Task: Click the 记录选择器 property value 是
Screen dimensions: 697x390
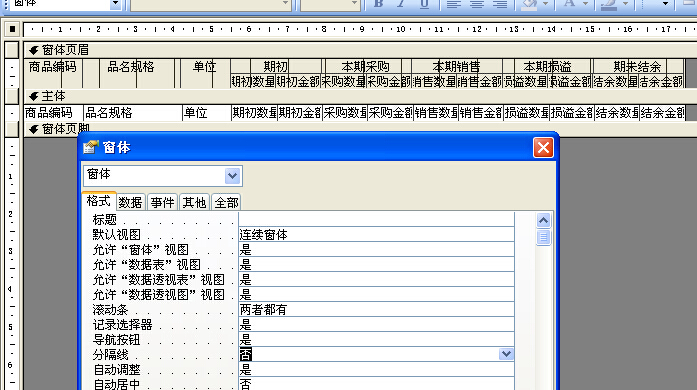Action: [x=377, y=324]
